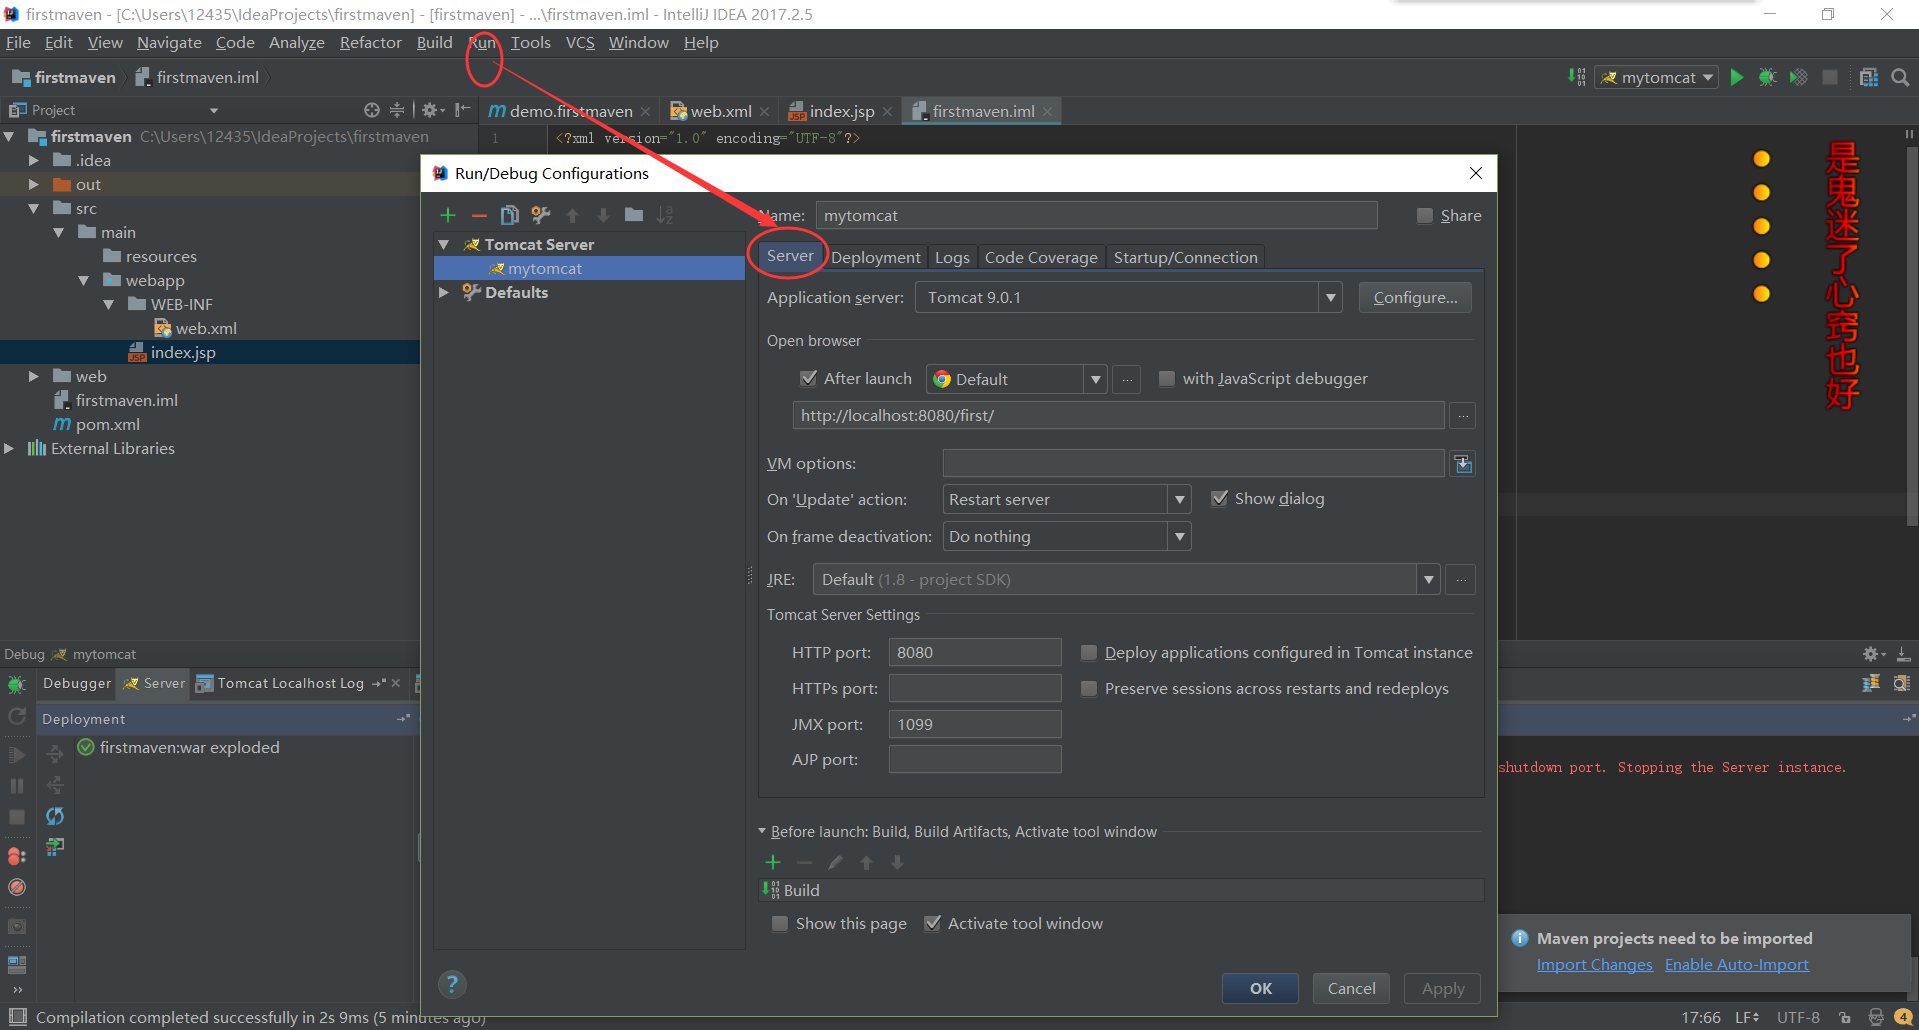Click Collapse All icon in Project panel
1919x1030 pixels.
[397, 110]
